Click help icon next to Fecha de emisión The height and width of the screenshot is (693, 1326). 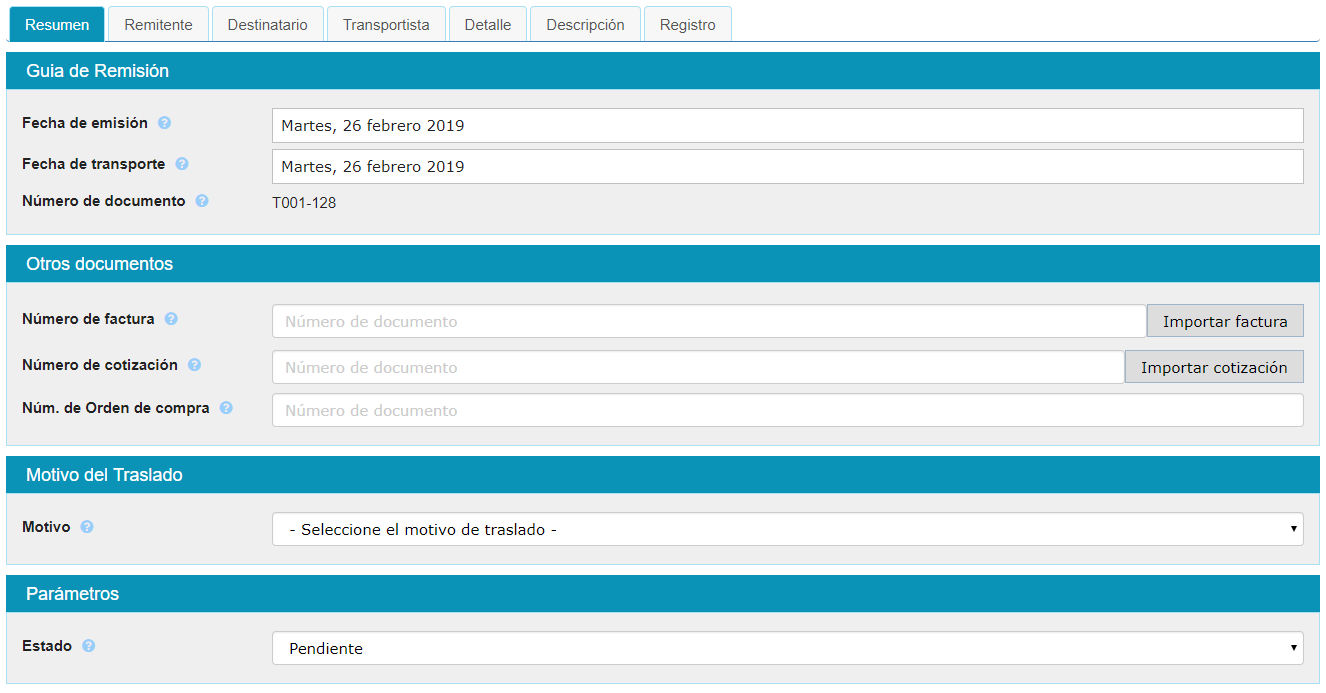(165, 123)
